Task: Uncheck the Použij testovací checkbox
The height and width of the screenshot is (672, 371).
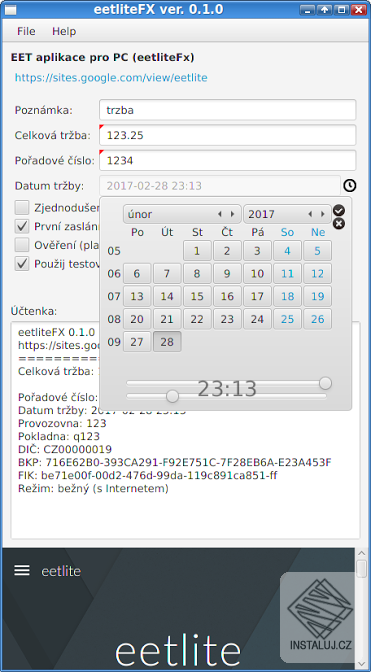Action: (x=22, y=263)
